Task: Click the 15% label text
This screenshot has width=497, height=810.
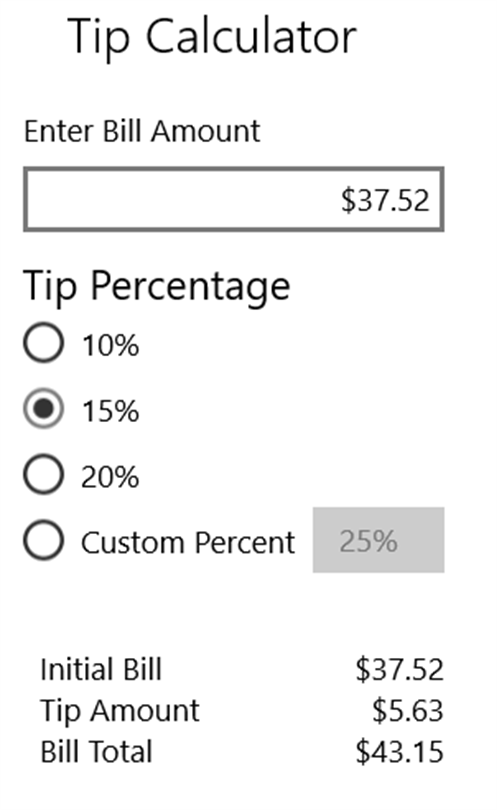Action: [111, 411]
